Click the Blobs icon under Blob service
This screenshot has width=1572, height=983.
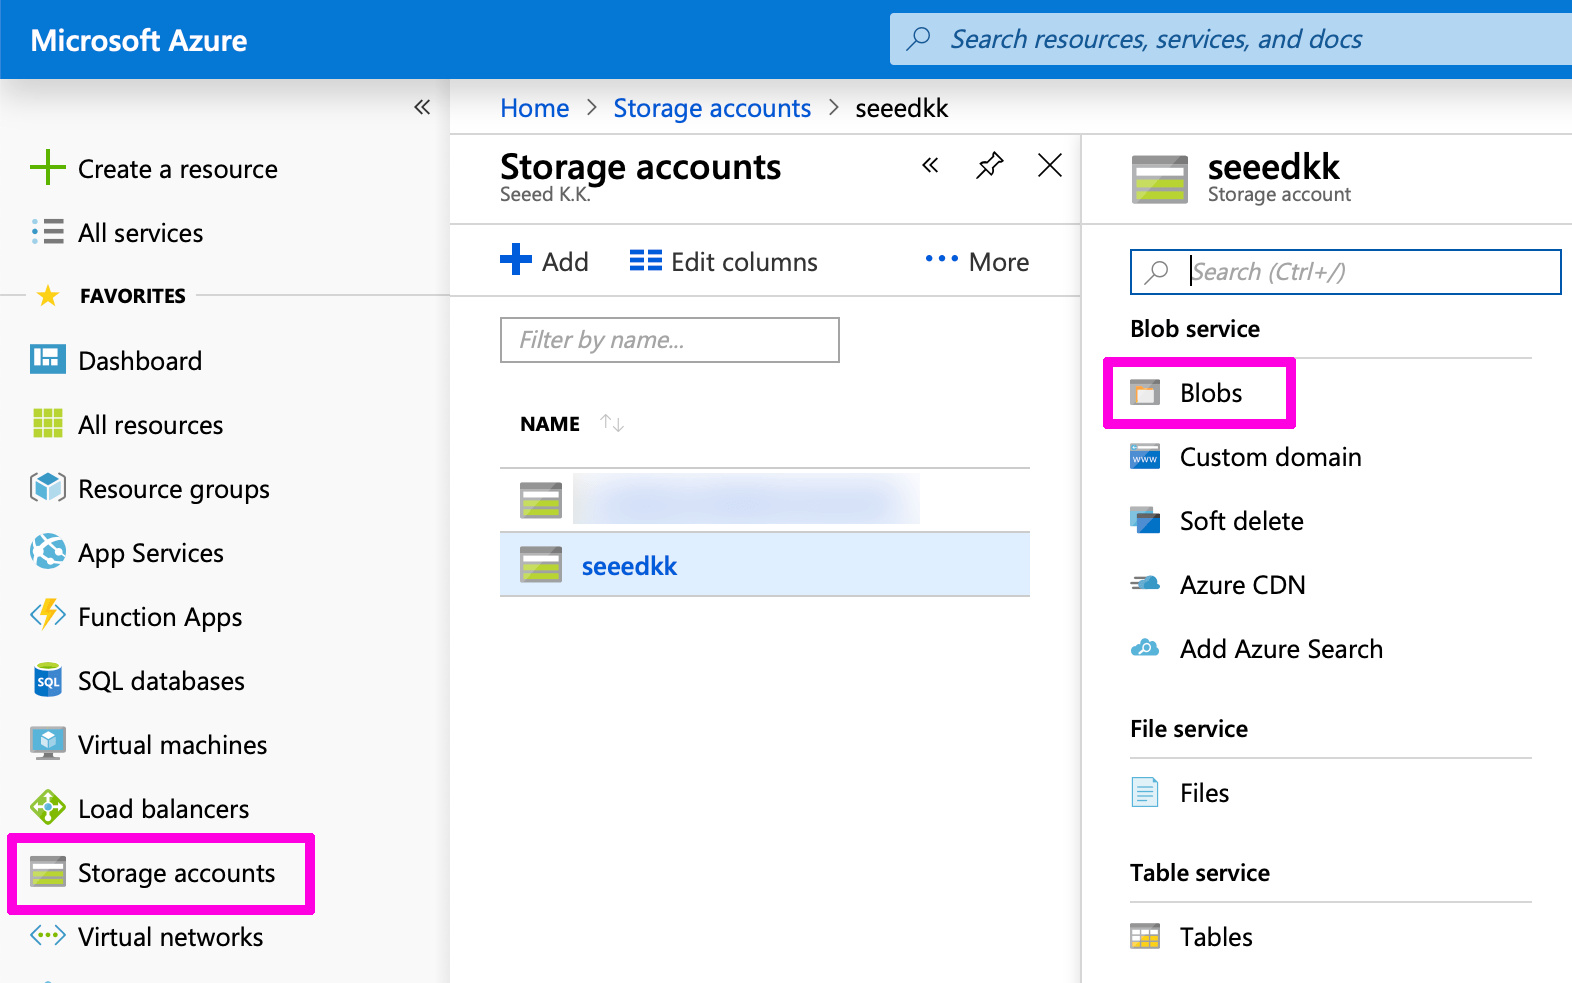click(1145, 392)
